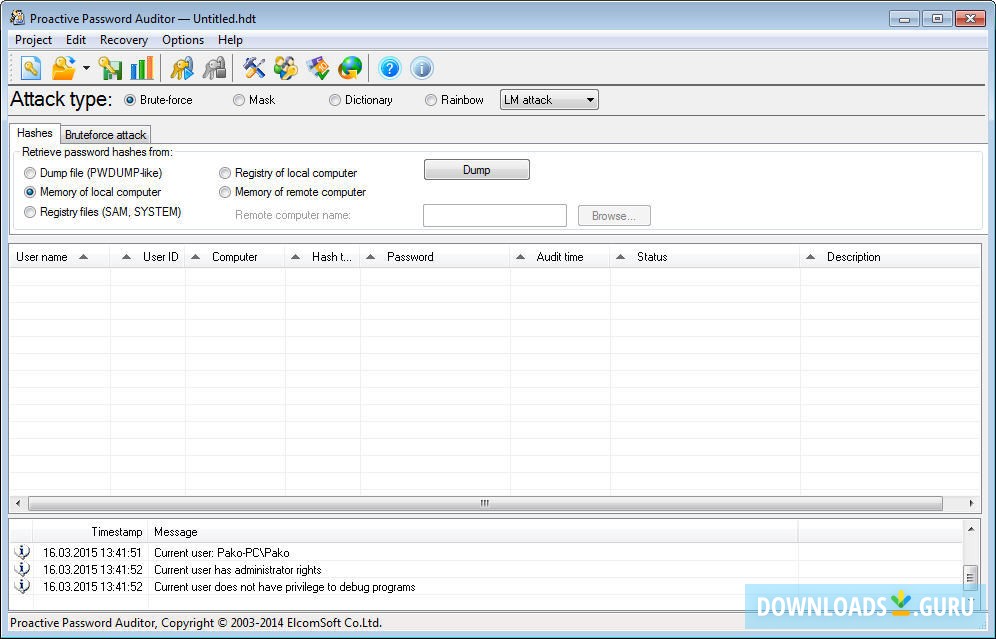Select Registry files (SAM, SYSTEM) option

coord(31,212)
